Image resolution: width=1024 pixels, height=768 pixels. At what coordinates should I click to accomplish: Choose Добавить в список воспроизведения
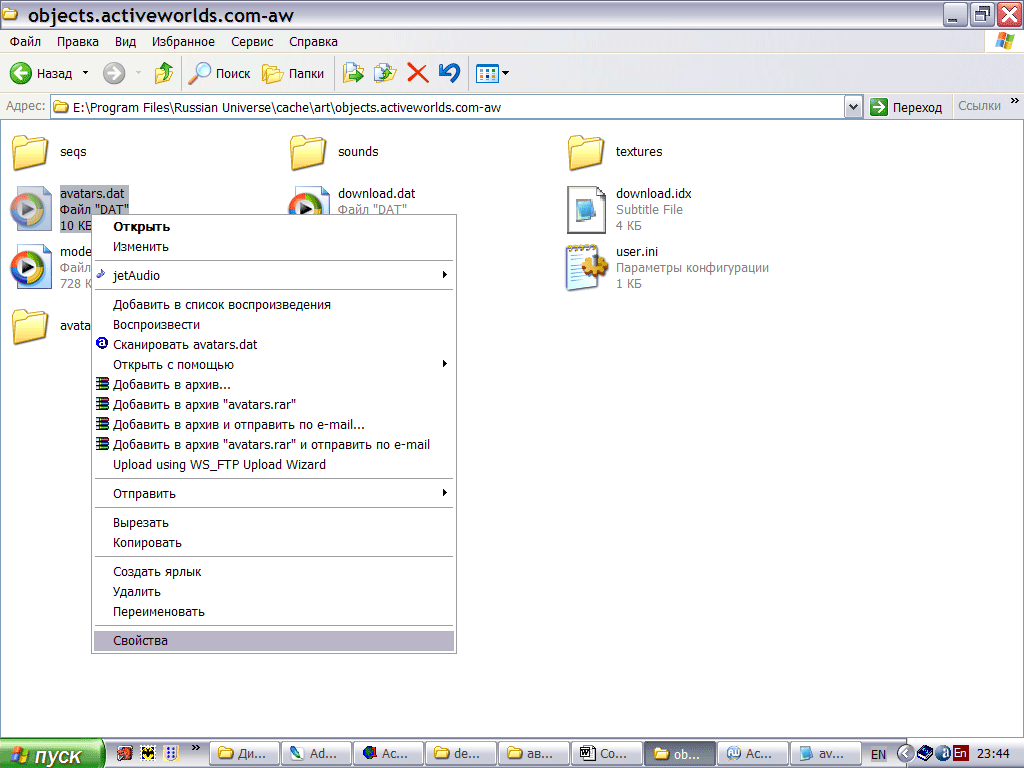(274, 304)
